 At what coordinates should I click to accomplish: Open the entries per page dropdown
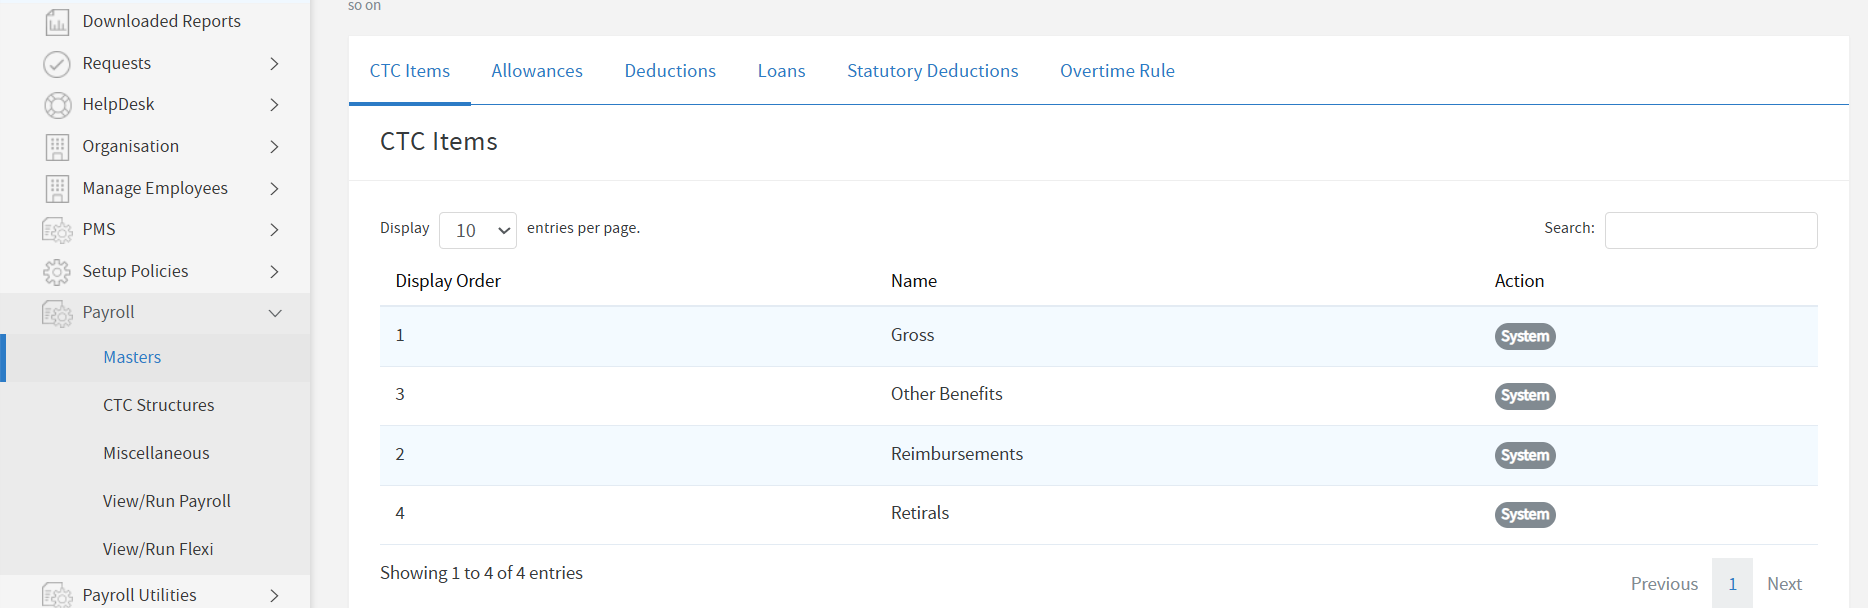click(478, 231)
